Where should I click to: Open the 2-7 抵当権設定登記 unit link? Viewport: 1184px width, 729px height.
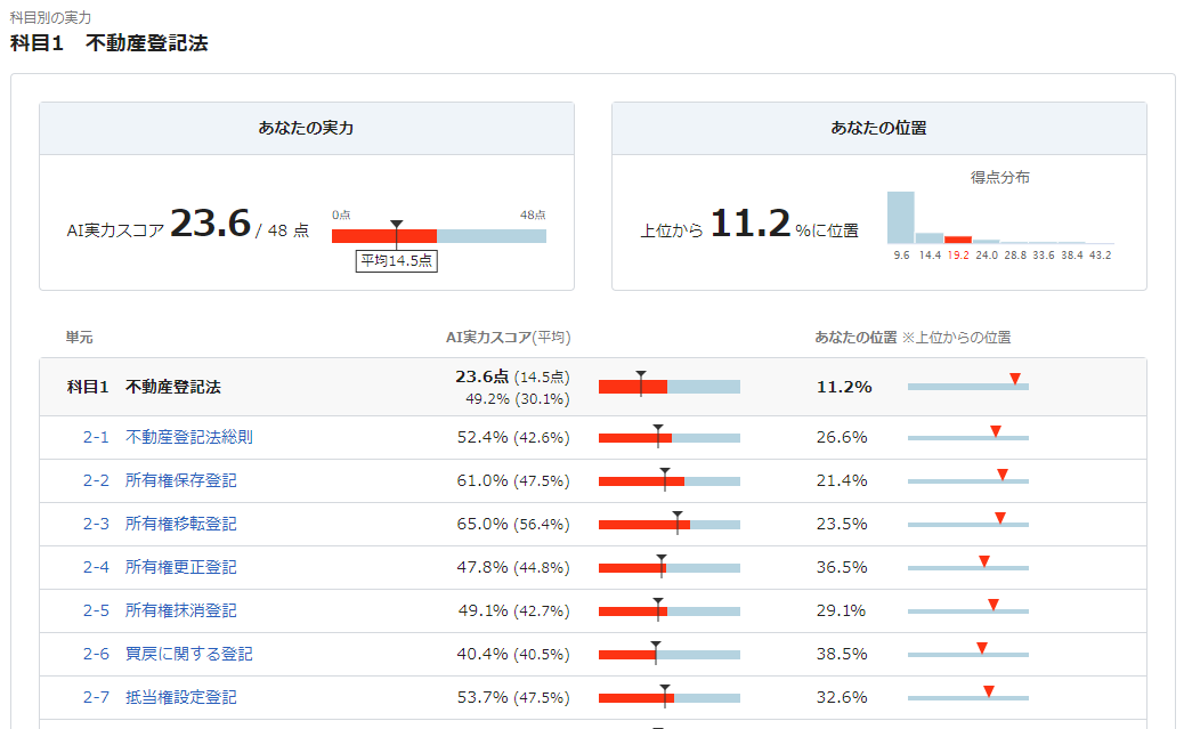159,697
